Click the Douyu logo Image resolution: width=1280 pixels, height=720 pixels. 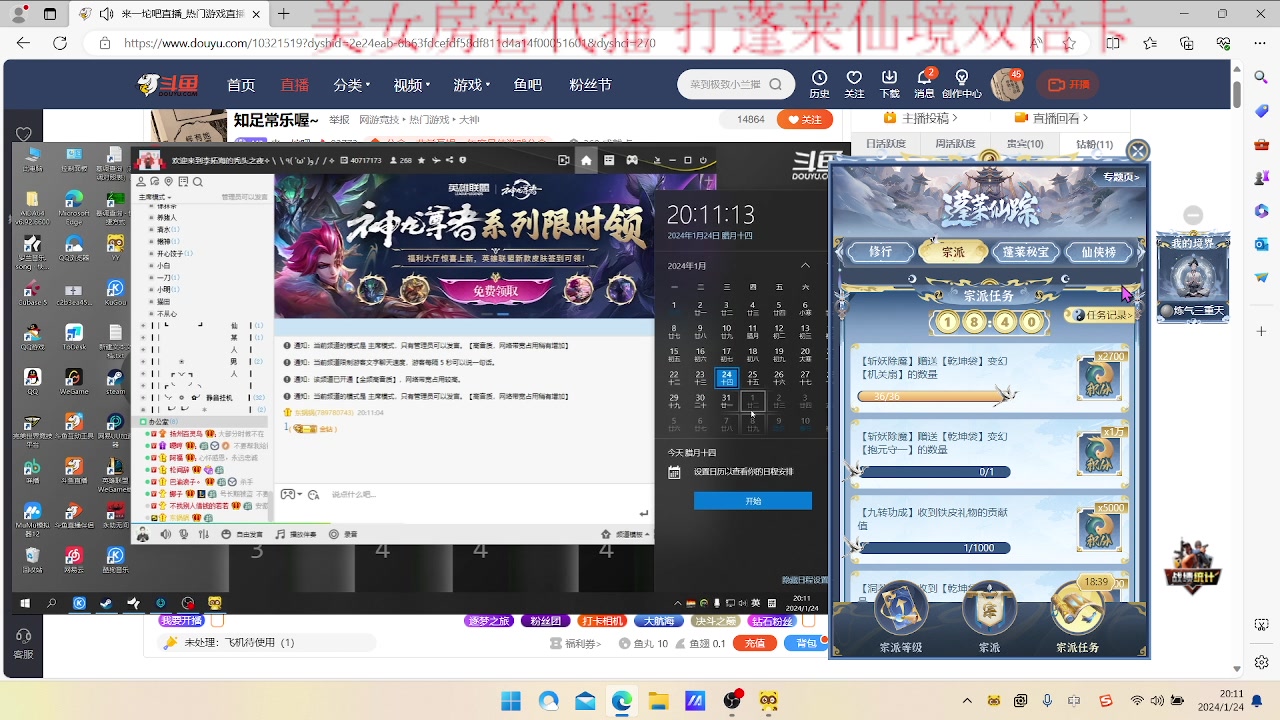[x=167, y=85]
